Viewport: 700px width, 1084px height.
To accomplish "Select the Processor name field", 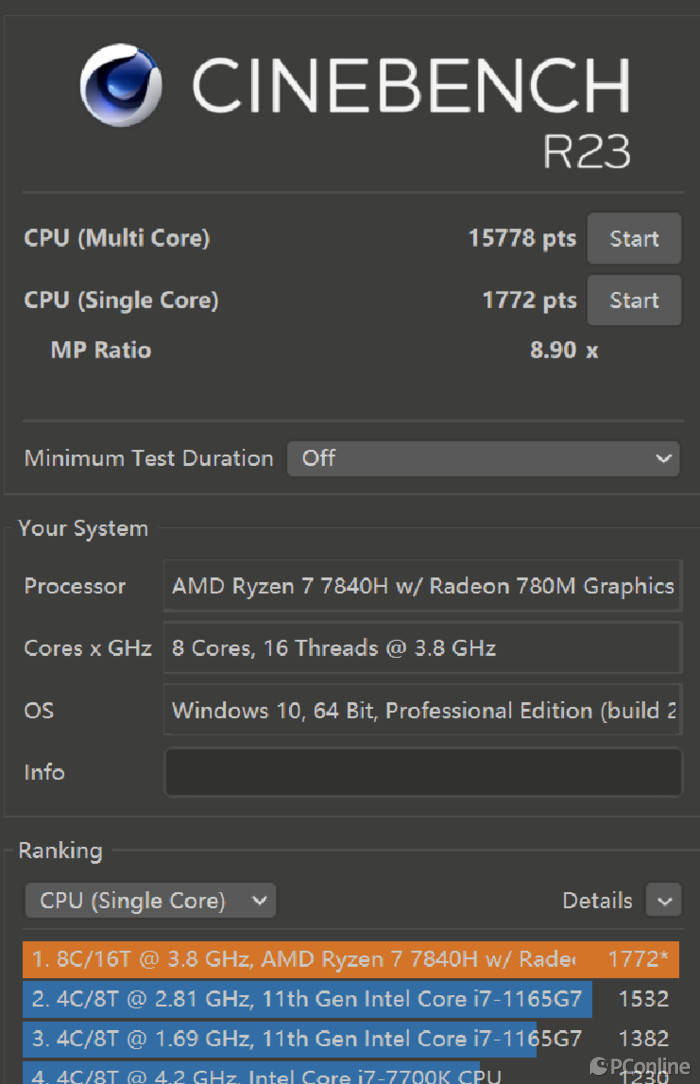I will pyautogui.click(x=423, y=586).
